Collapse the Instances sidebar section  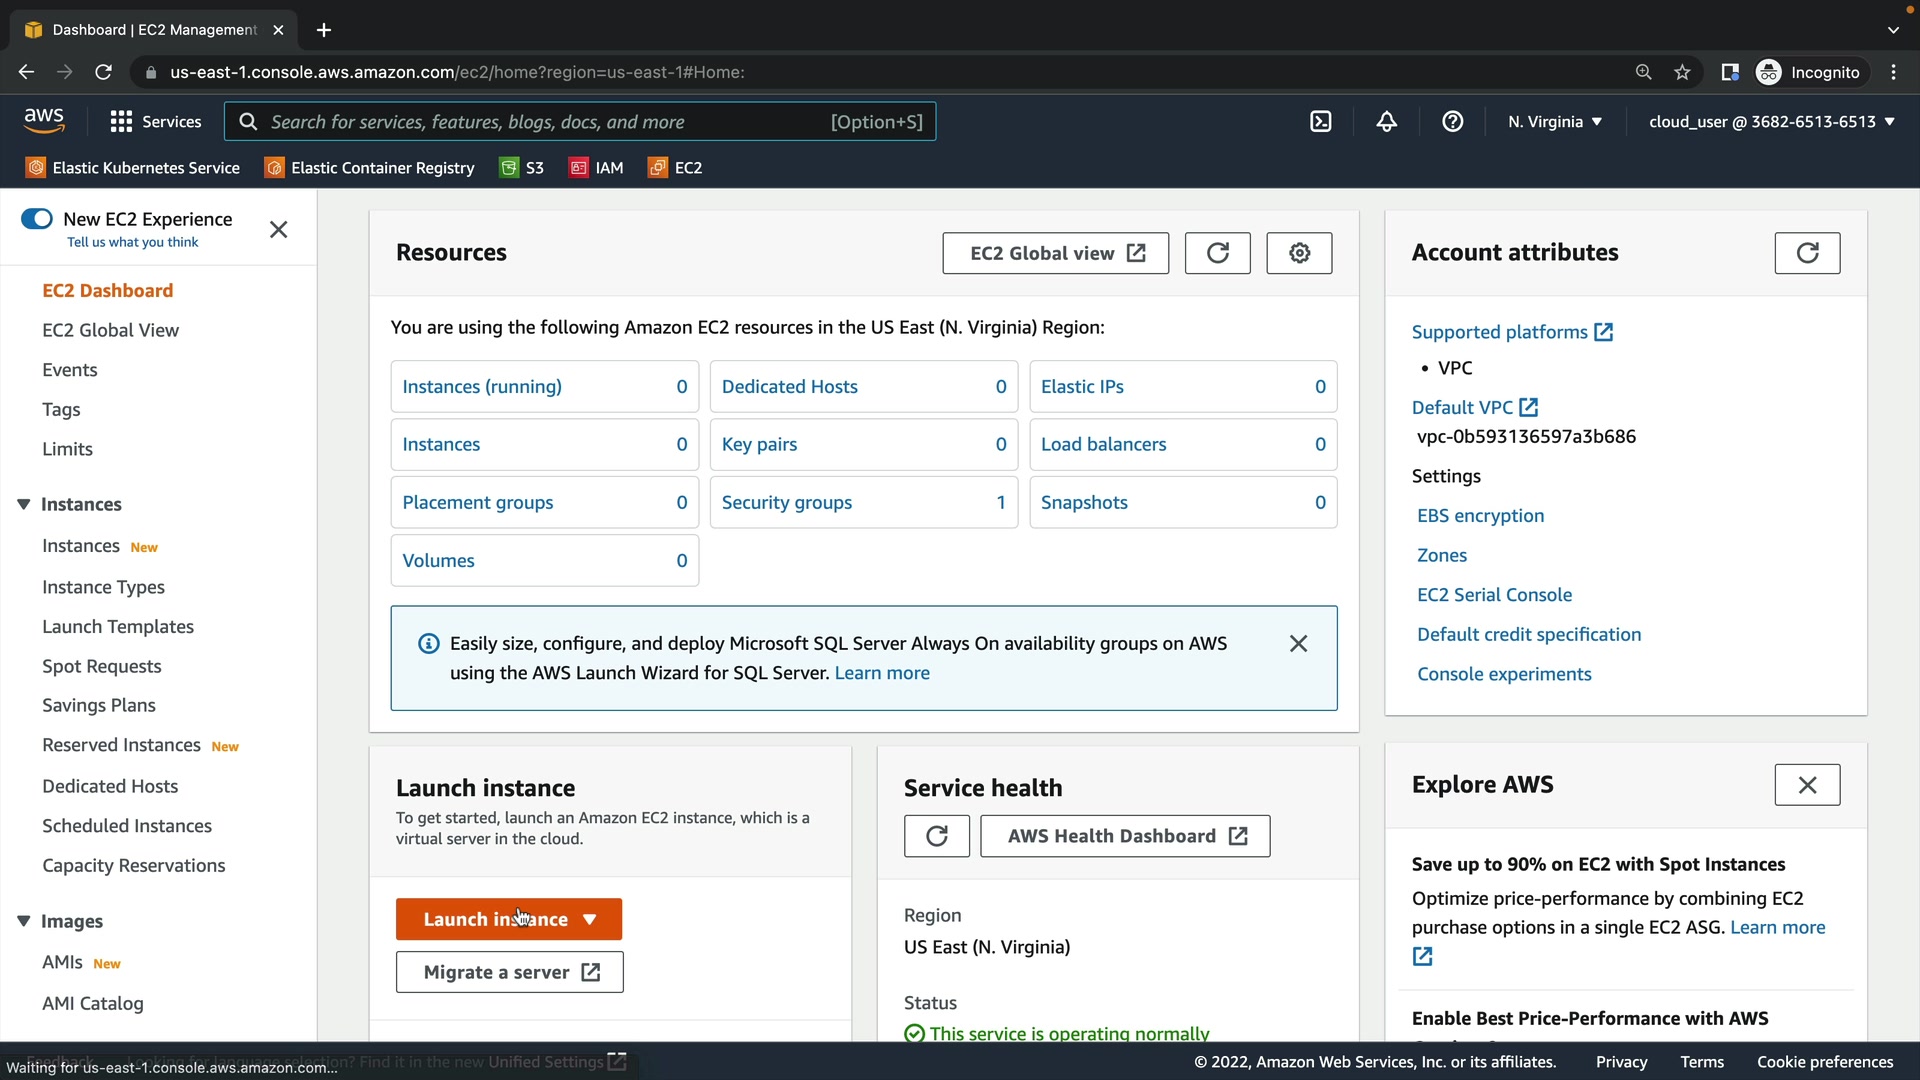[x=24, y=504]
